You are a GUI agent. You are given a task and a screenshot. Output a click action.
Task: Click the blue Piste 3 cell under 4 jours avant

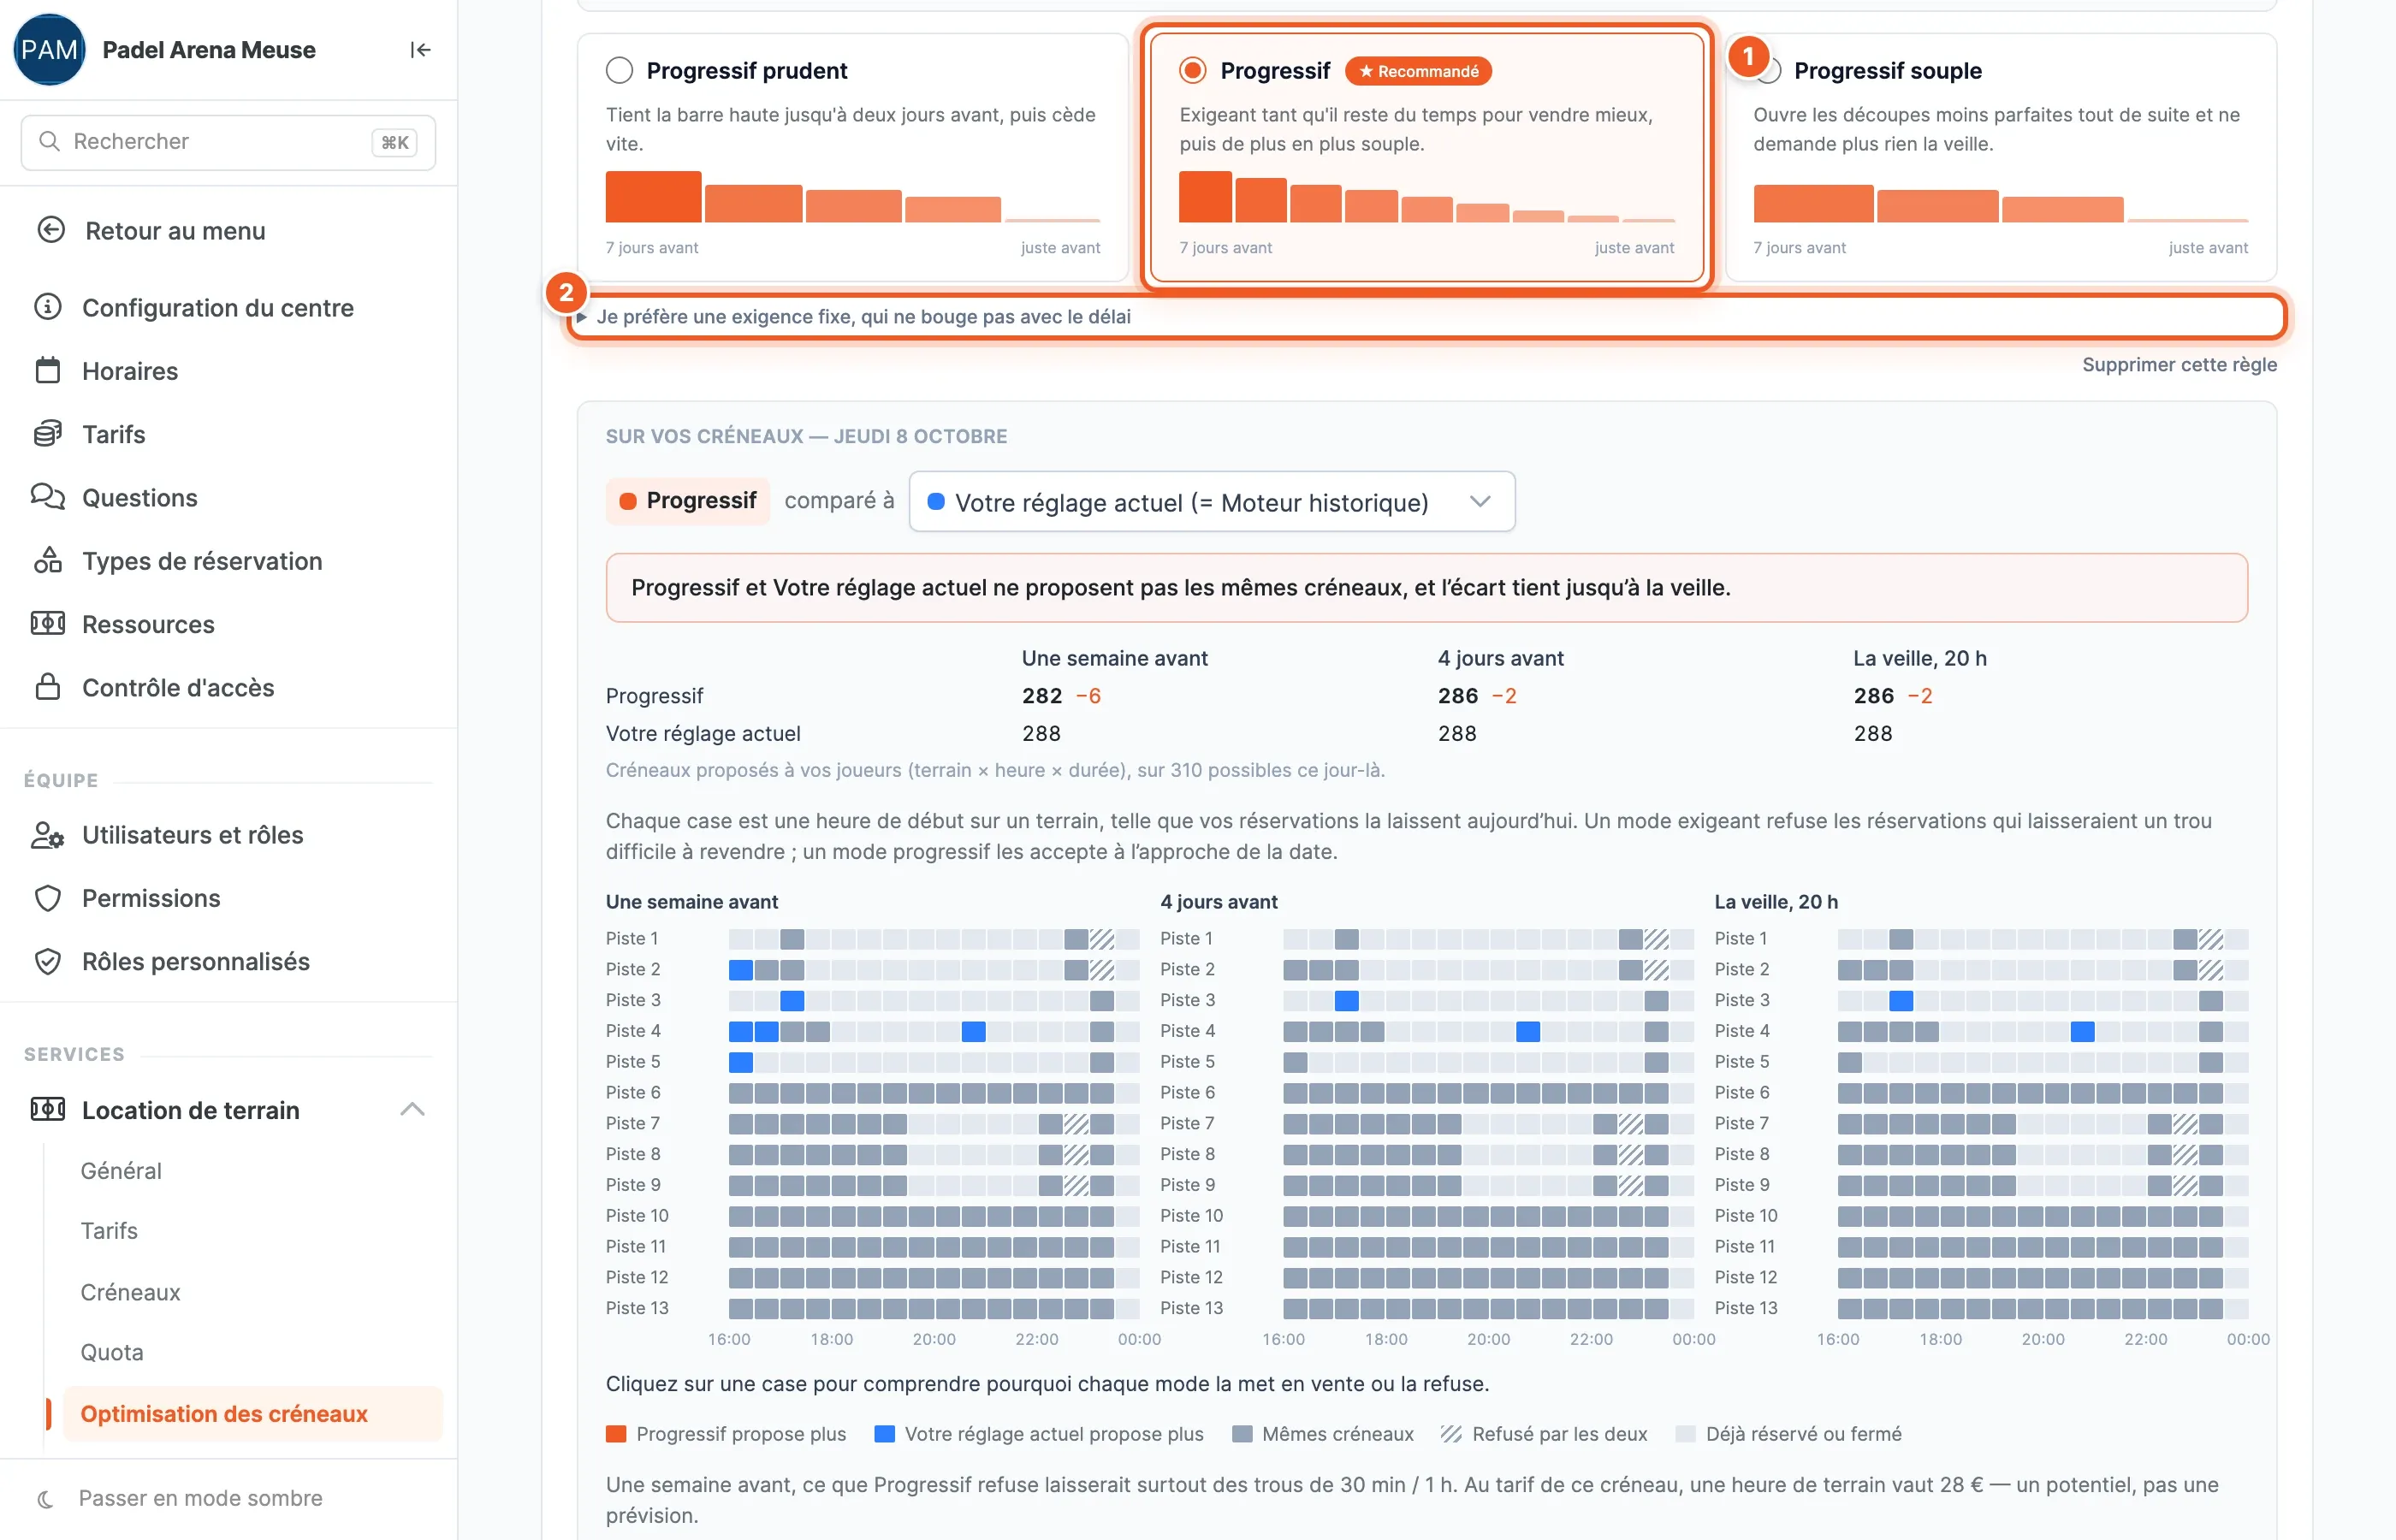[x=1347, y=1000]
